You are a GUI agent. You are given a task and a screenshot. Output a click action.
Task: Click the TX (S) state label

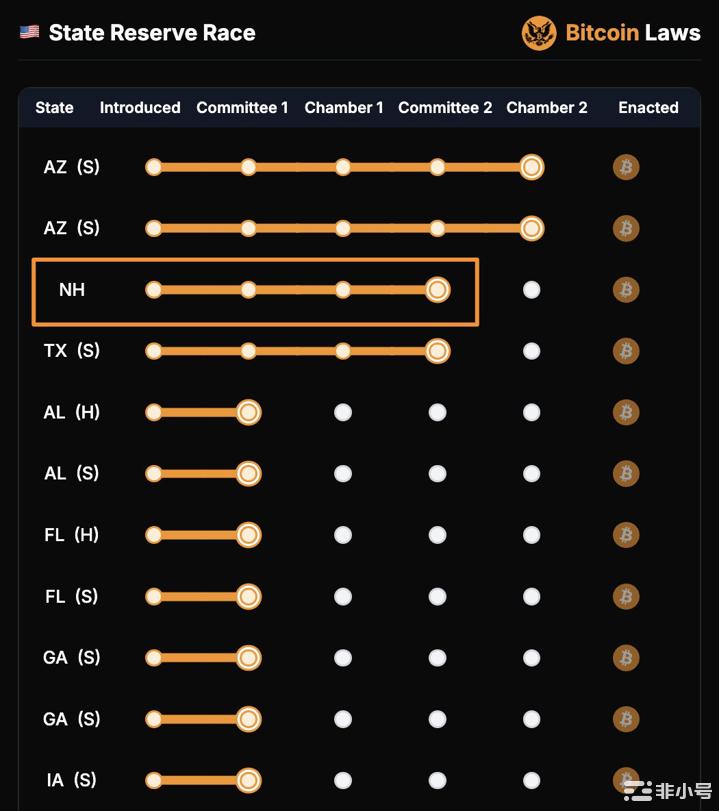coord(71,351)
